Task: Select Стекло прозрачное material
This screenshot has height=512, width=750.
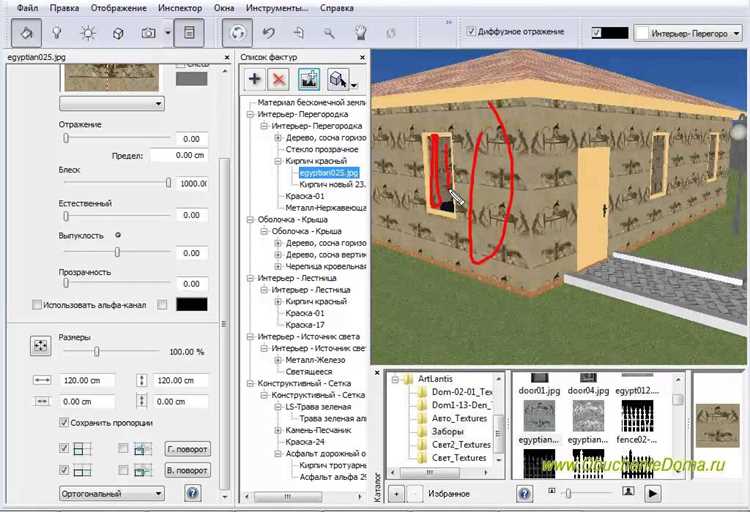Action: tap(321, 149)
